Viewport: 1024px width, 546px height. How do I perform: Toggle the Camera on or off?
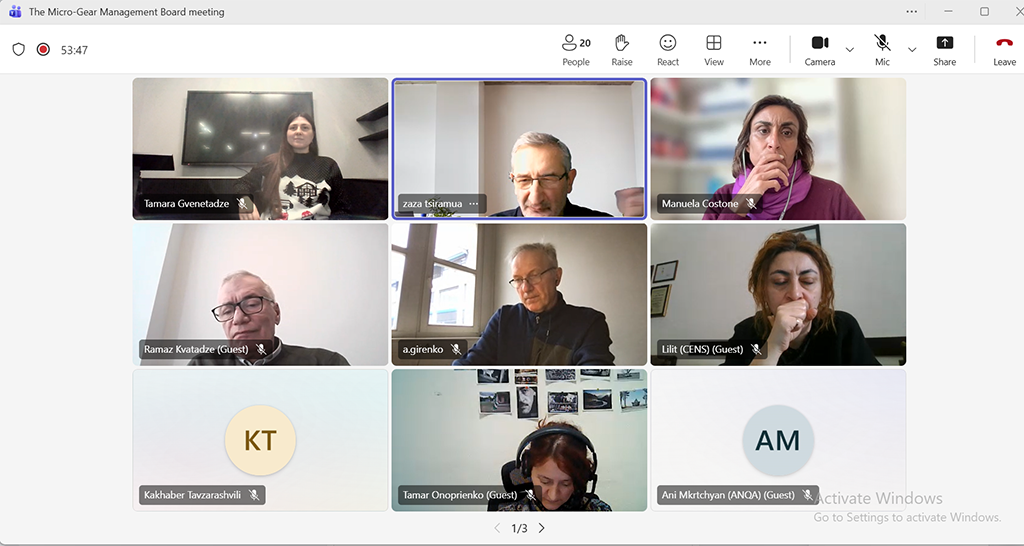[x=820, y=49]
